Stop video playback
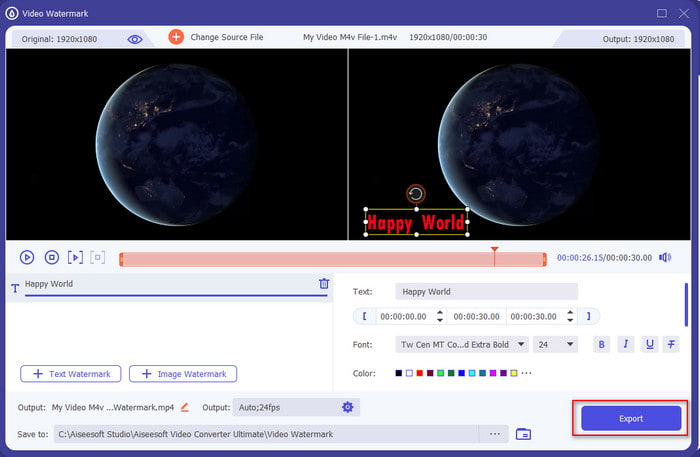 51,258
